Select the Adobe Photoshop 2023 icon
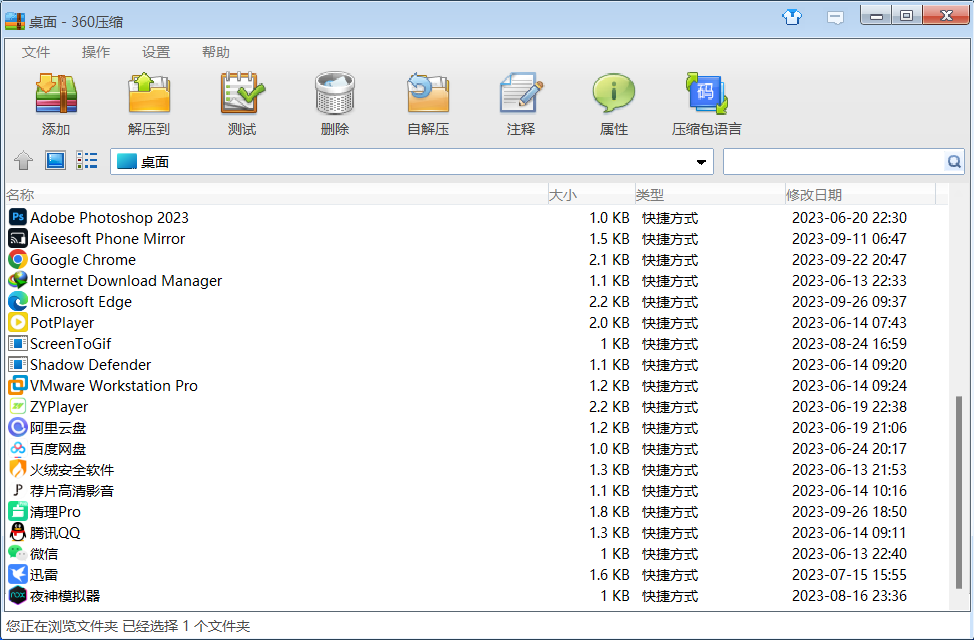 (18, 217)
